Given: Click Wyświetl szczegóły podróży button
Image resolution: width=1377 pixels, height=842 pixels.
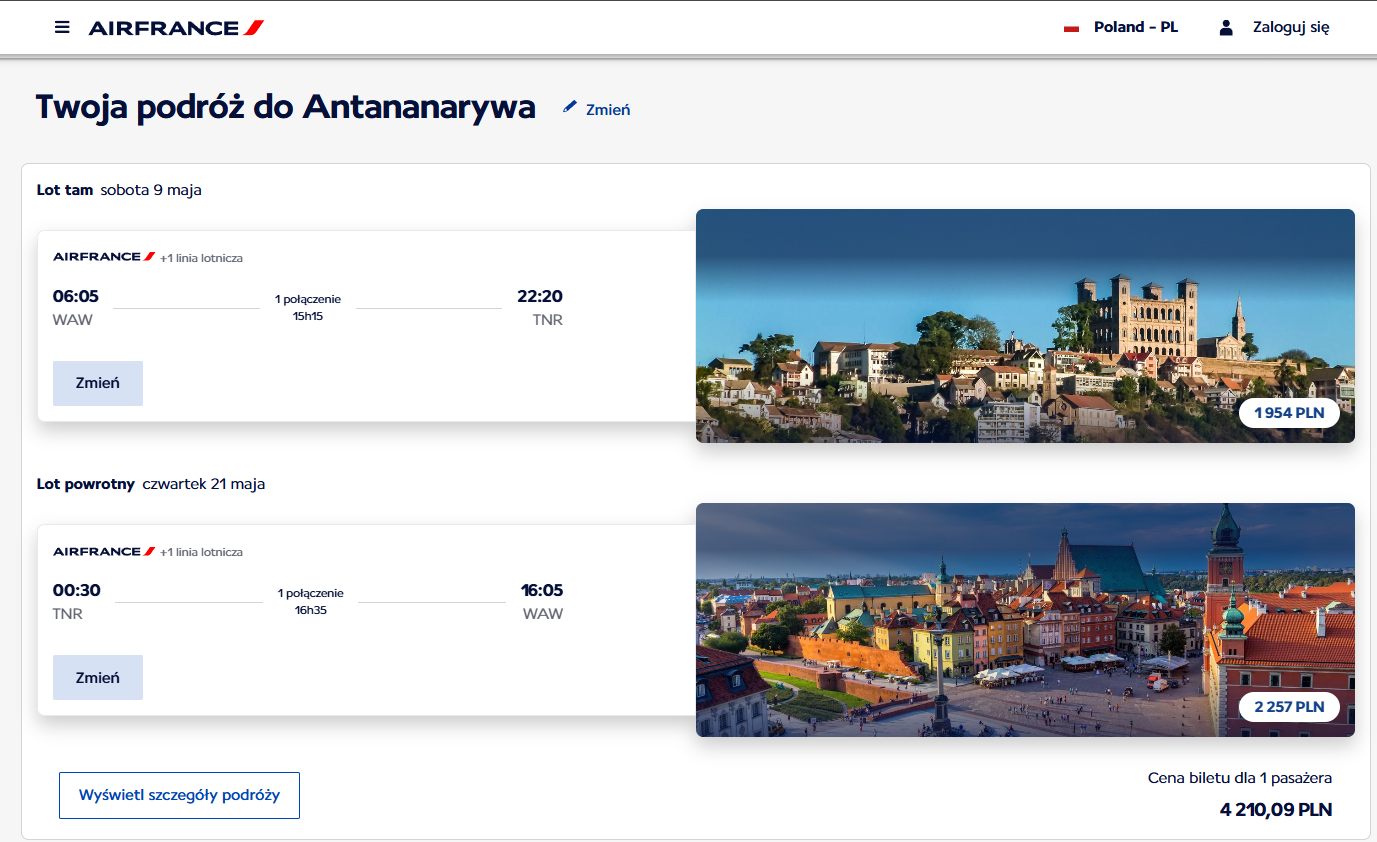Looking at the screenshot, I should point(179,795).
